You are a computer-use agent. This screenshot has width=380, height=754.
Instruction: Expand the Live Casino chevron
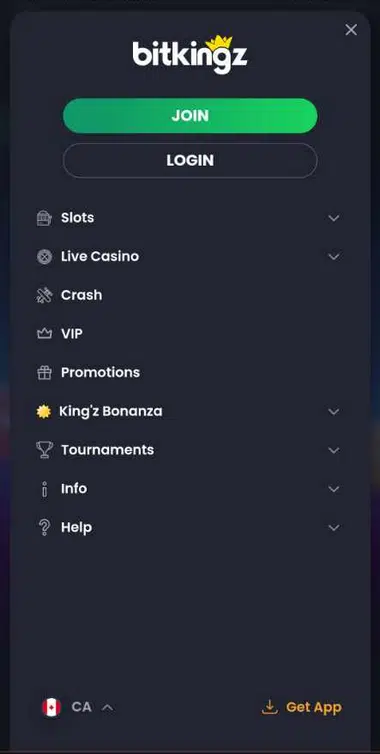[x=334, y=257]
